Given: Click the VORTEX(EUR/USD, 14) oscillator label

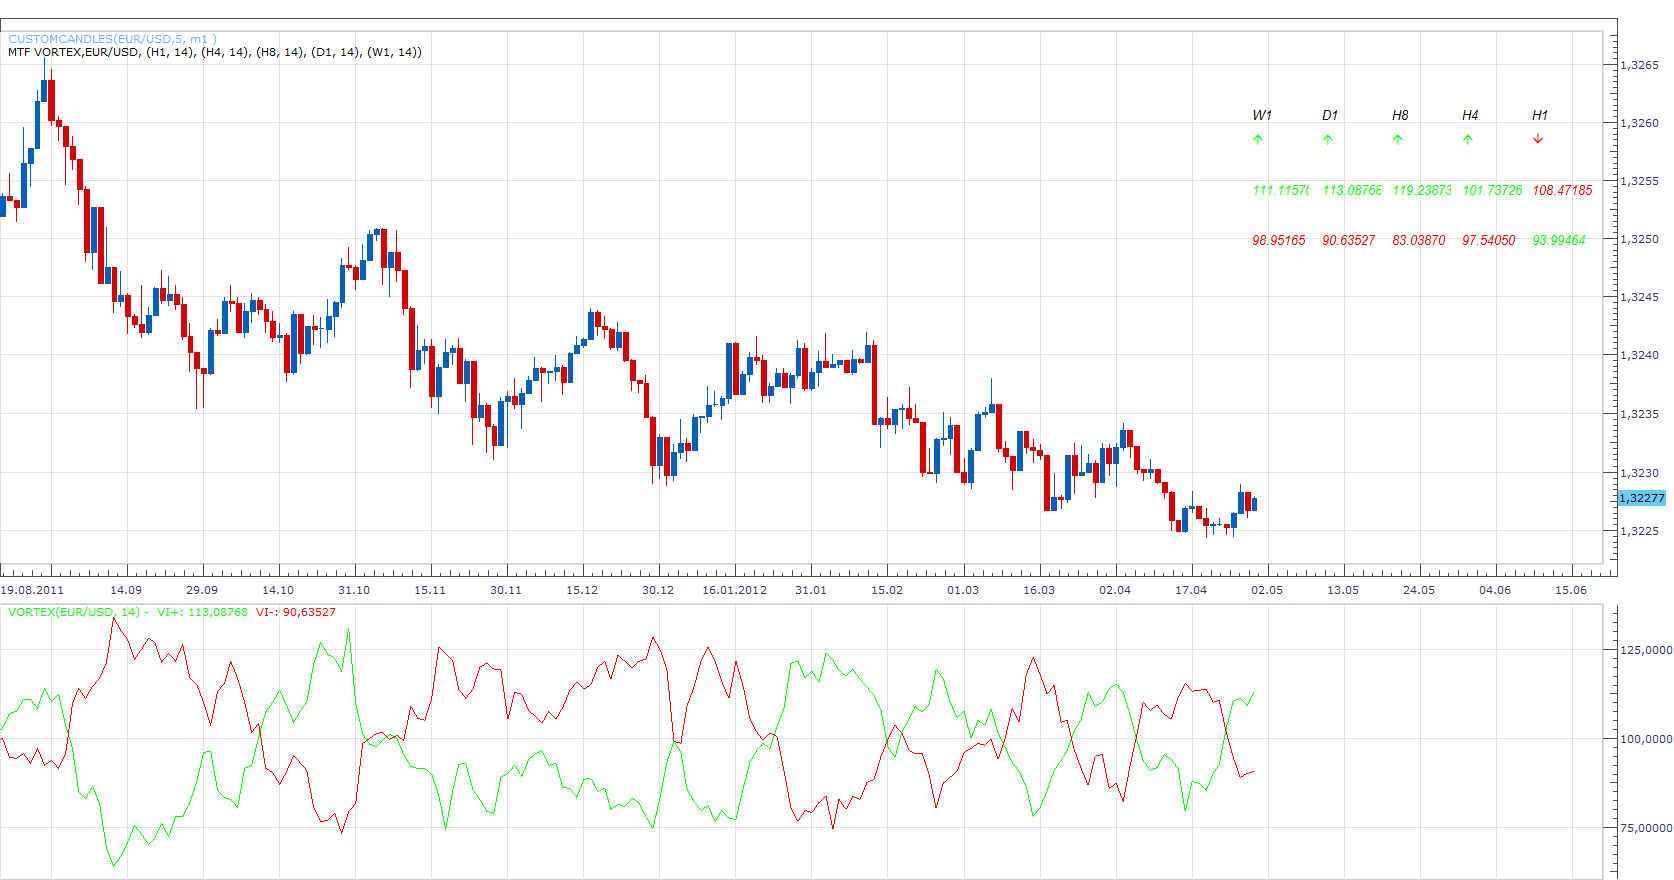Looking at the screenshot, I should 74,612.
